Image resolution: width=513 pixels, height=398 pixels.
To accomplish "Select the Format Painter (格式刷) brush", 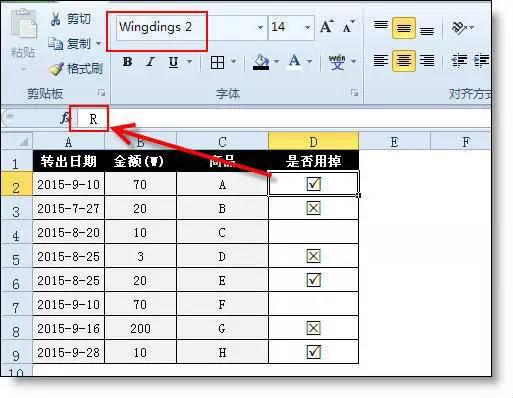I will [x=76, y=68].
